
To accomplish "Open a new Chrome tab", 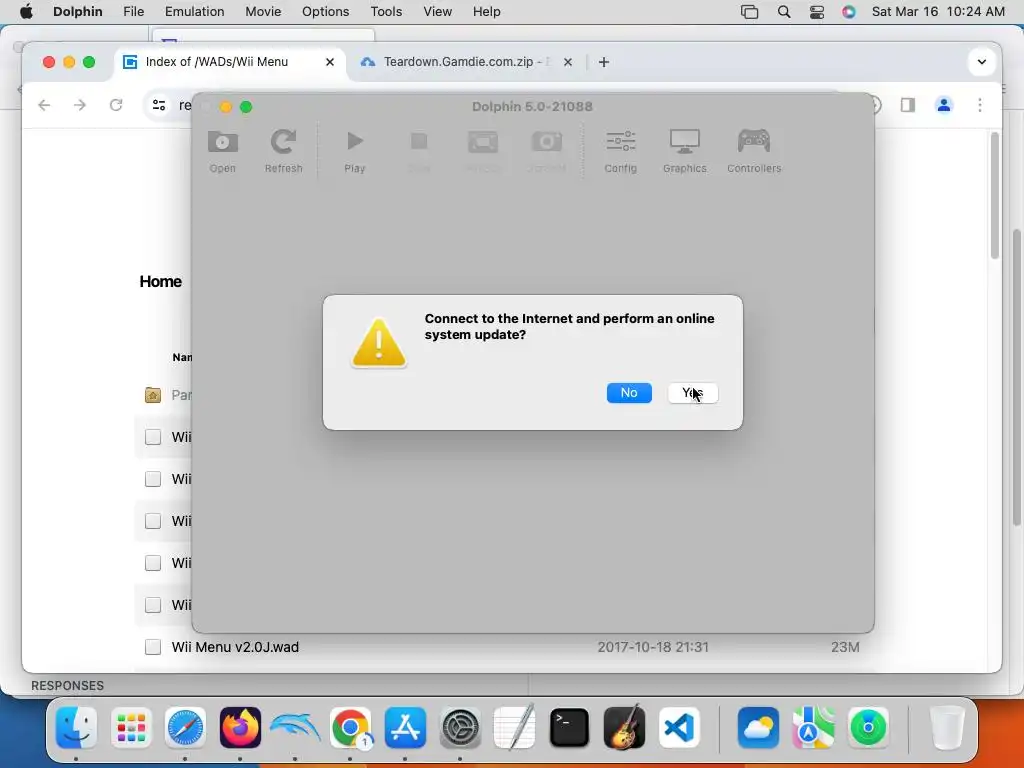I will tap(604, 62).
